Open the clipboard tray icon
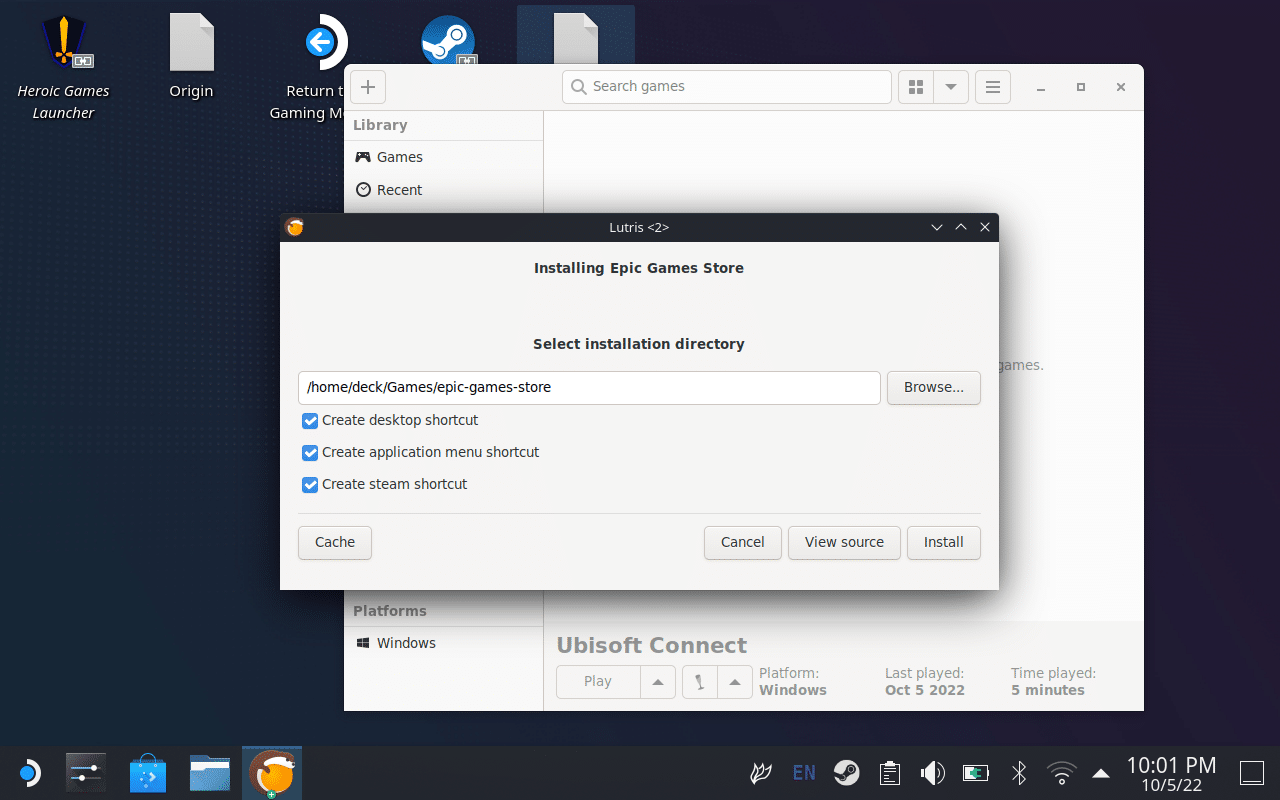The height and width of the screenshot is (800, 1280). pos(889,773)
